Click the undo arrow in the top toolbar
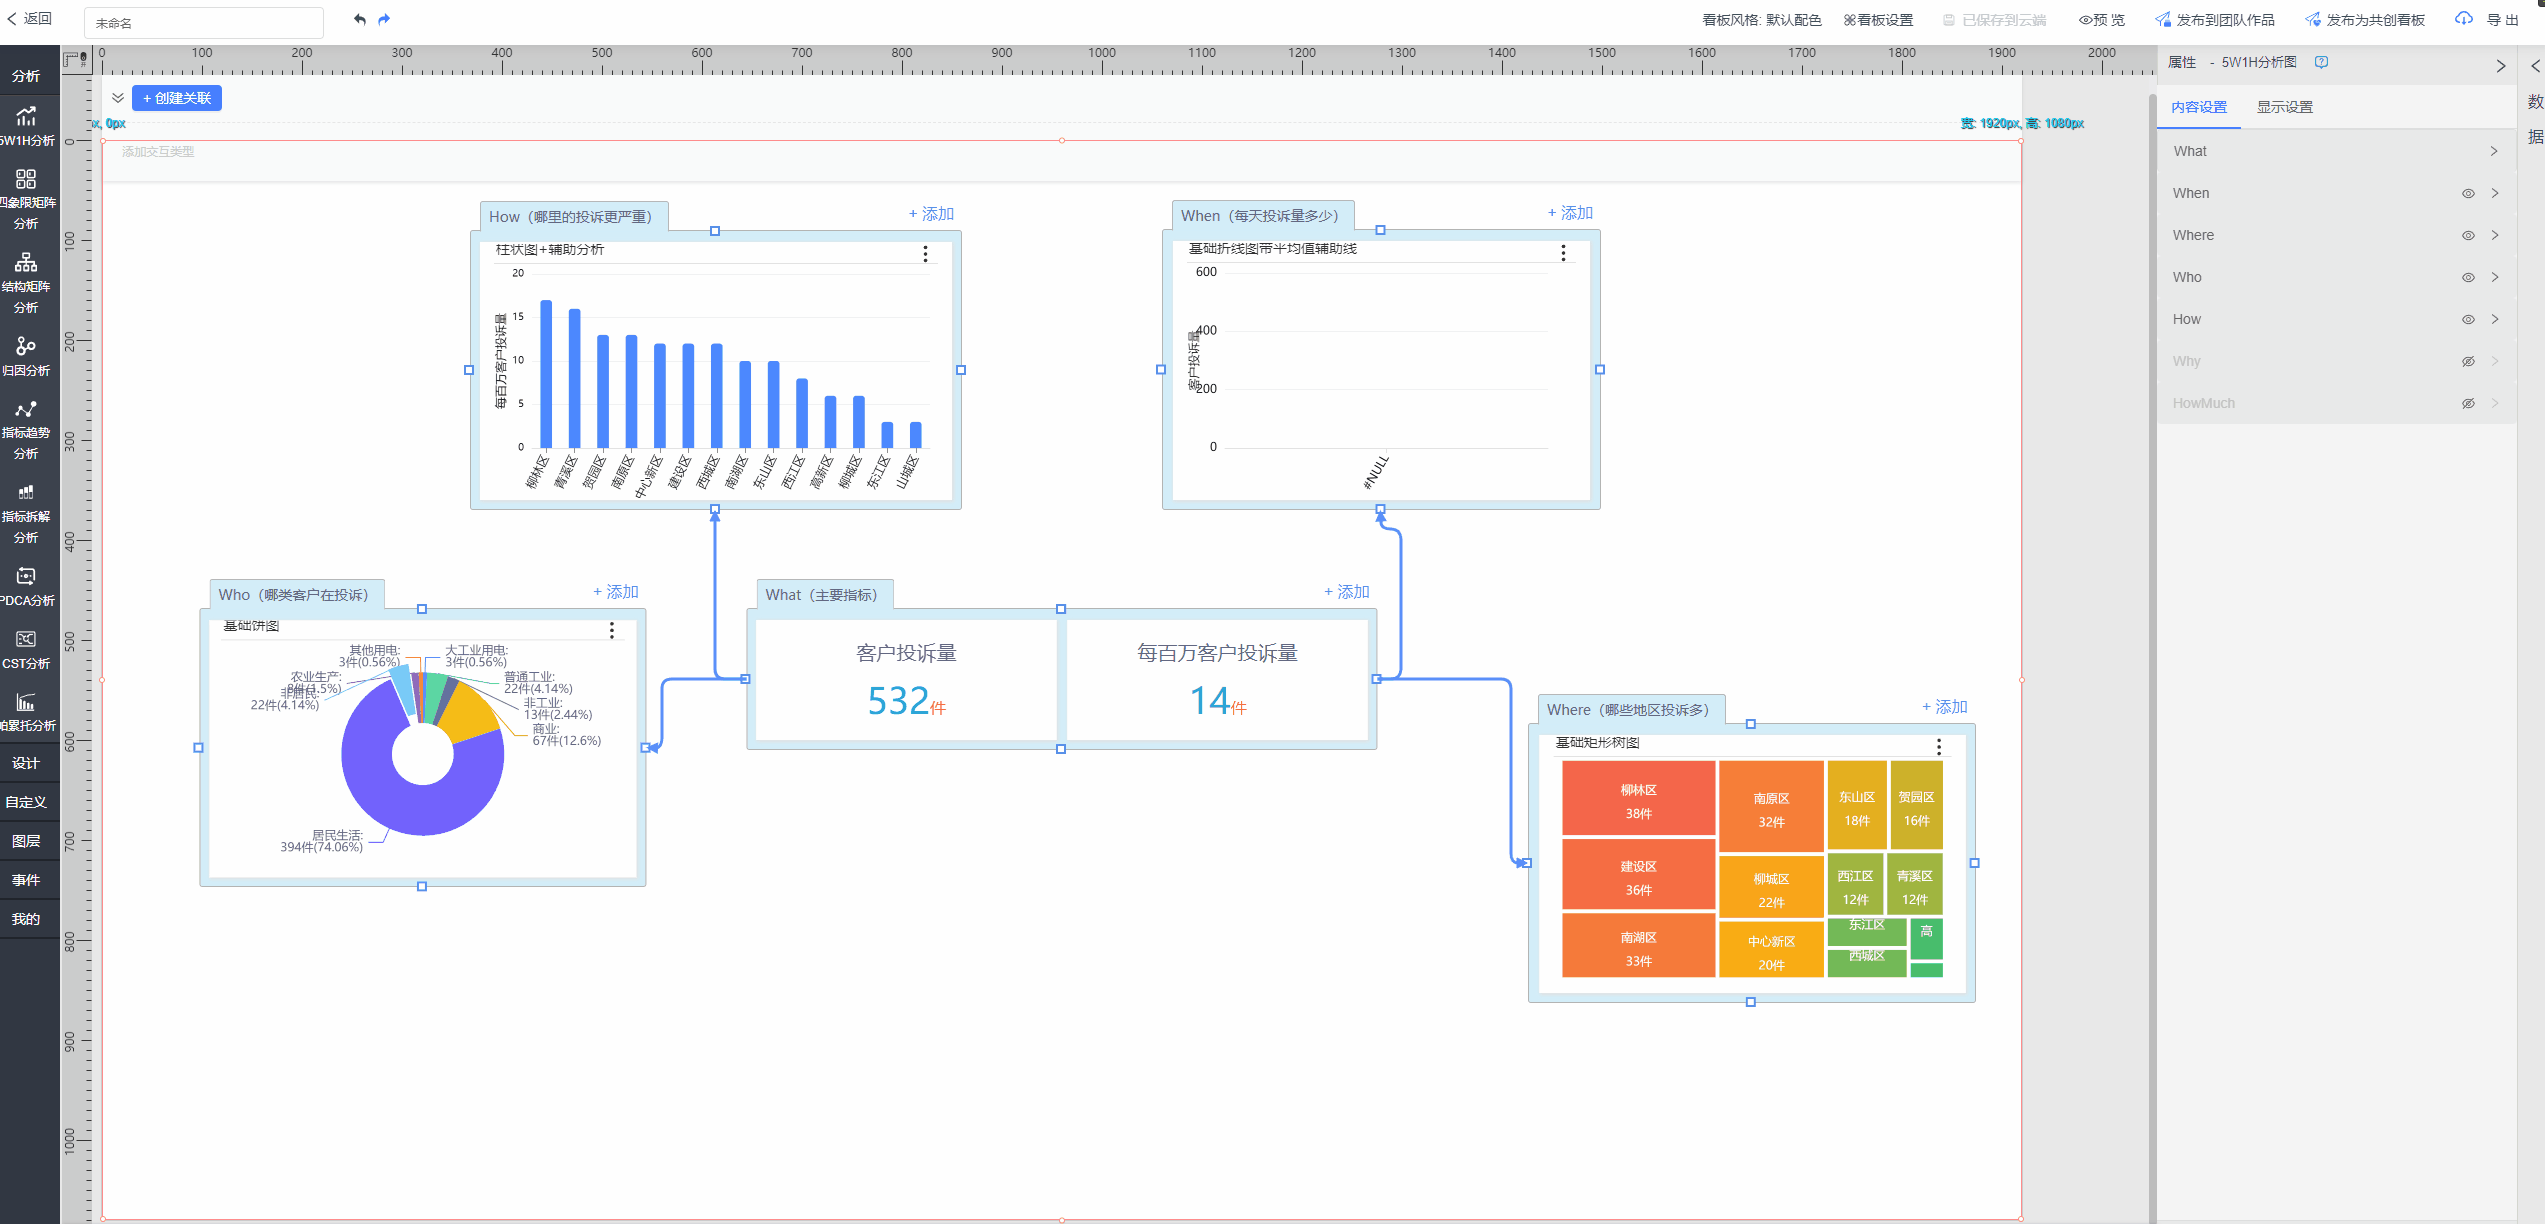Image resolution: width=2545 pixels, height=1224 pixels. [x=360, y=19]
